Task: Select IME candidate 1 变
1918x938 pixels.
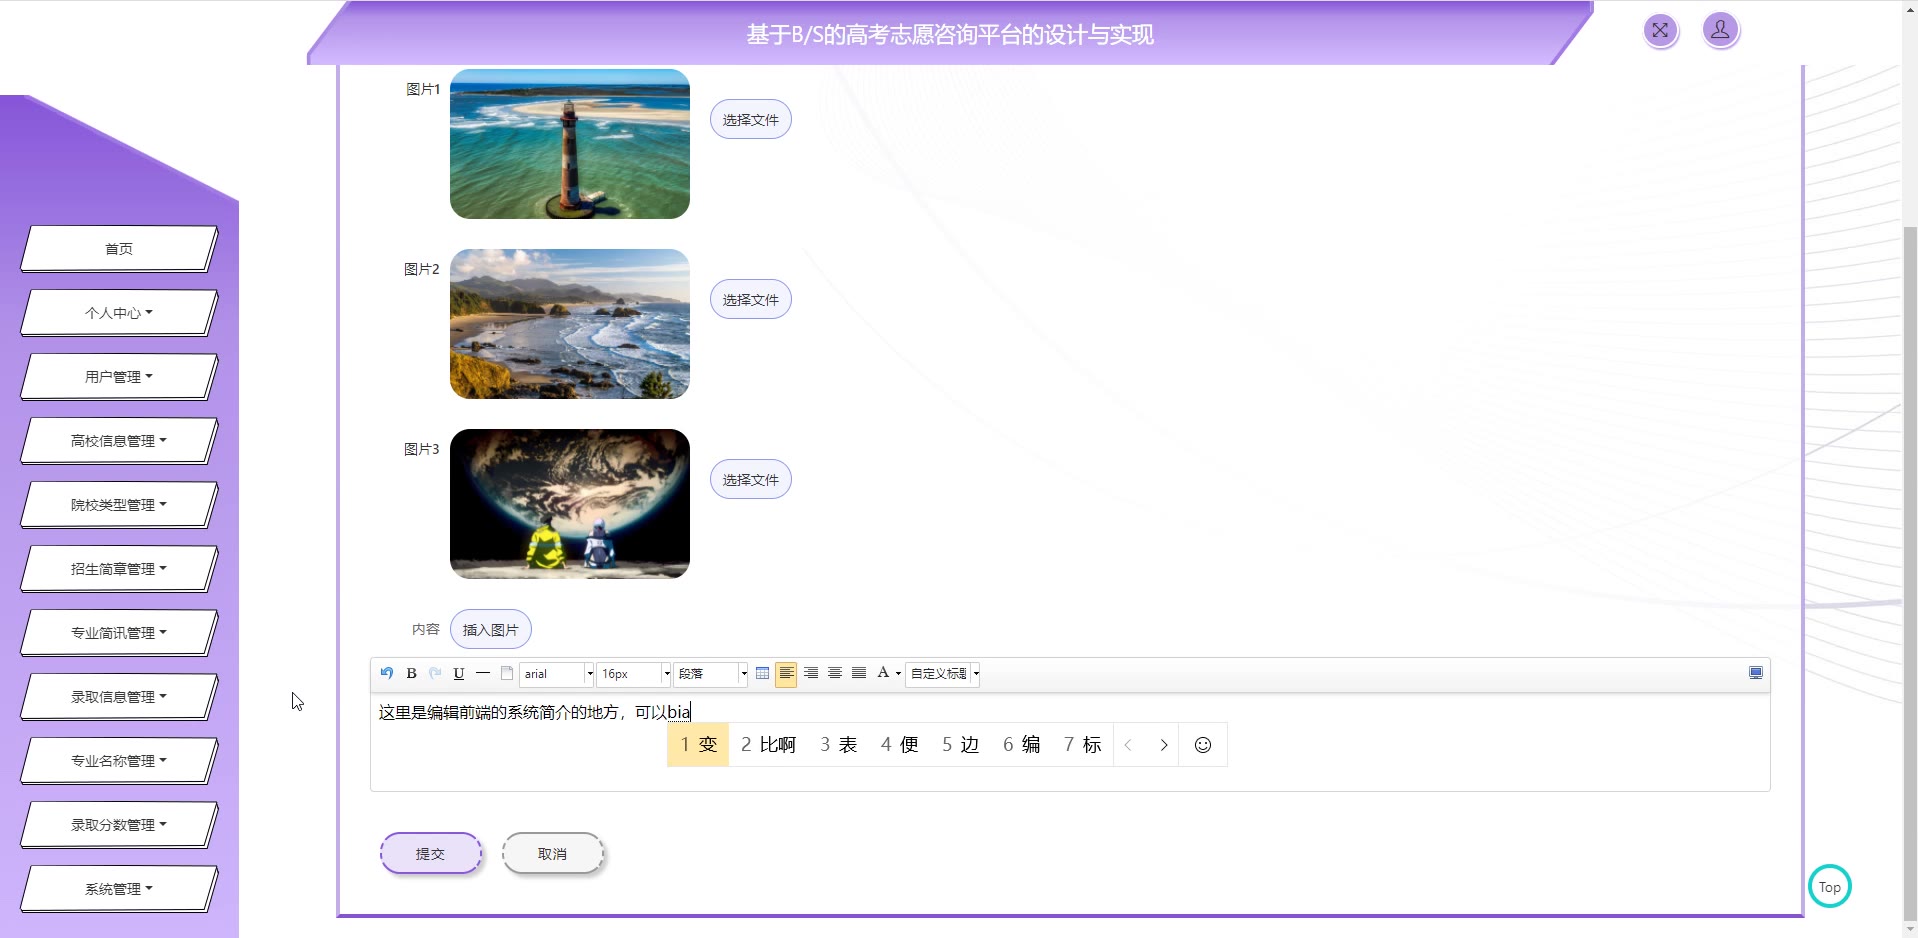Action: [x=698, y=745]
